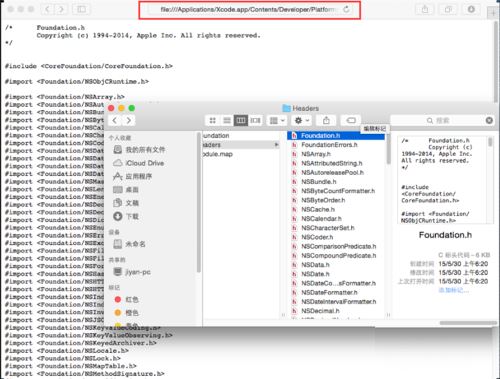Image resolution: width=500 pixels, height=379 pixels.
Task: Go forward in Finder window
Action: (x=129, y=120)
